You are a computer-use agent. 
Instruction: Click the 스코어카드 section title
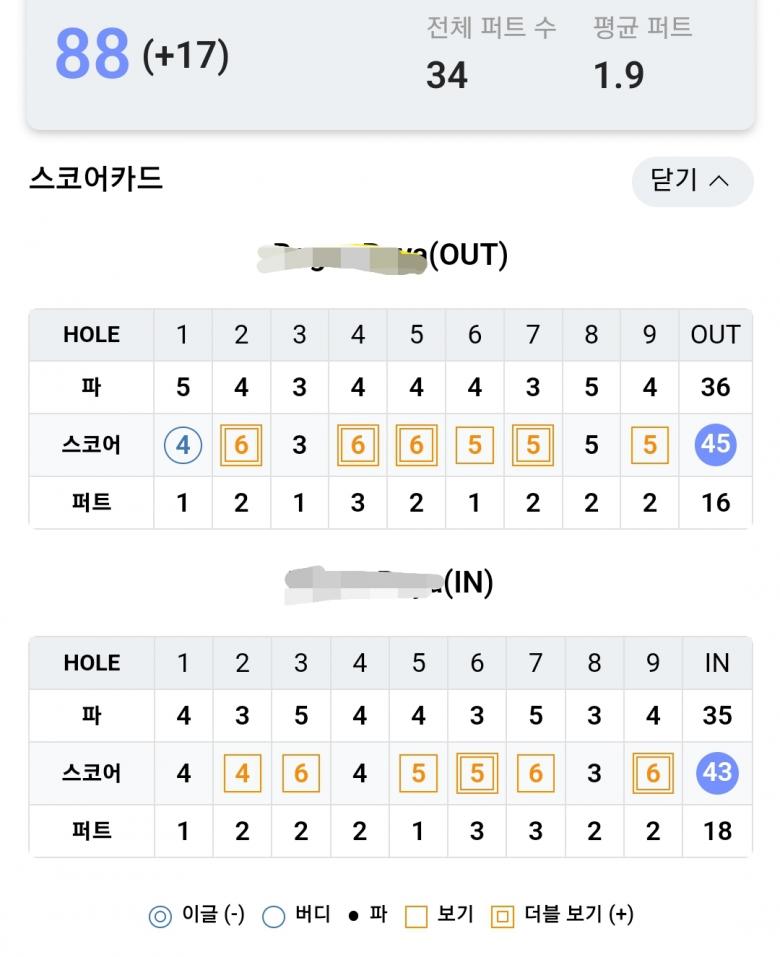[96, 179]
